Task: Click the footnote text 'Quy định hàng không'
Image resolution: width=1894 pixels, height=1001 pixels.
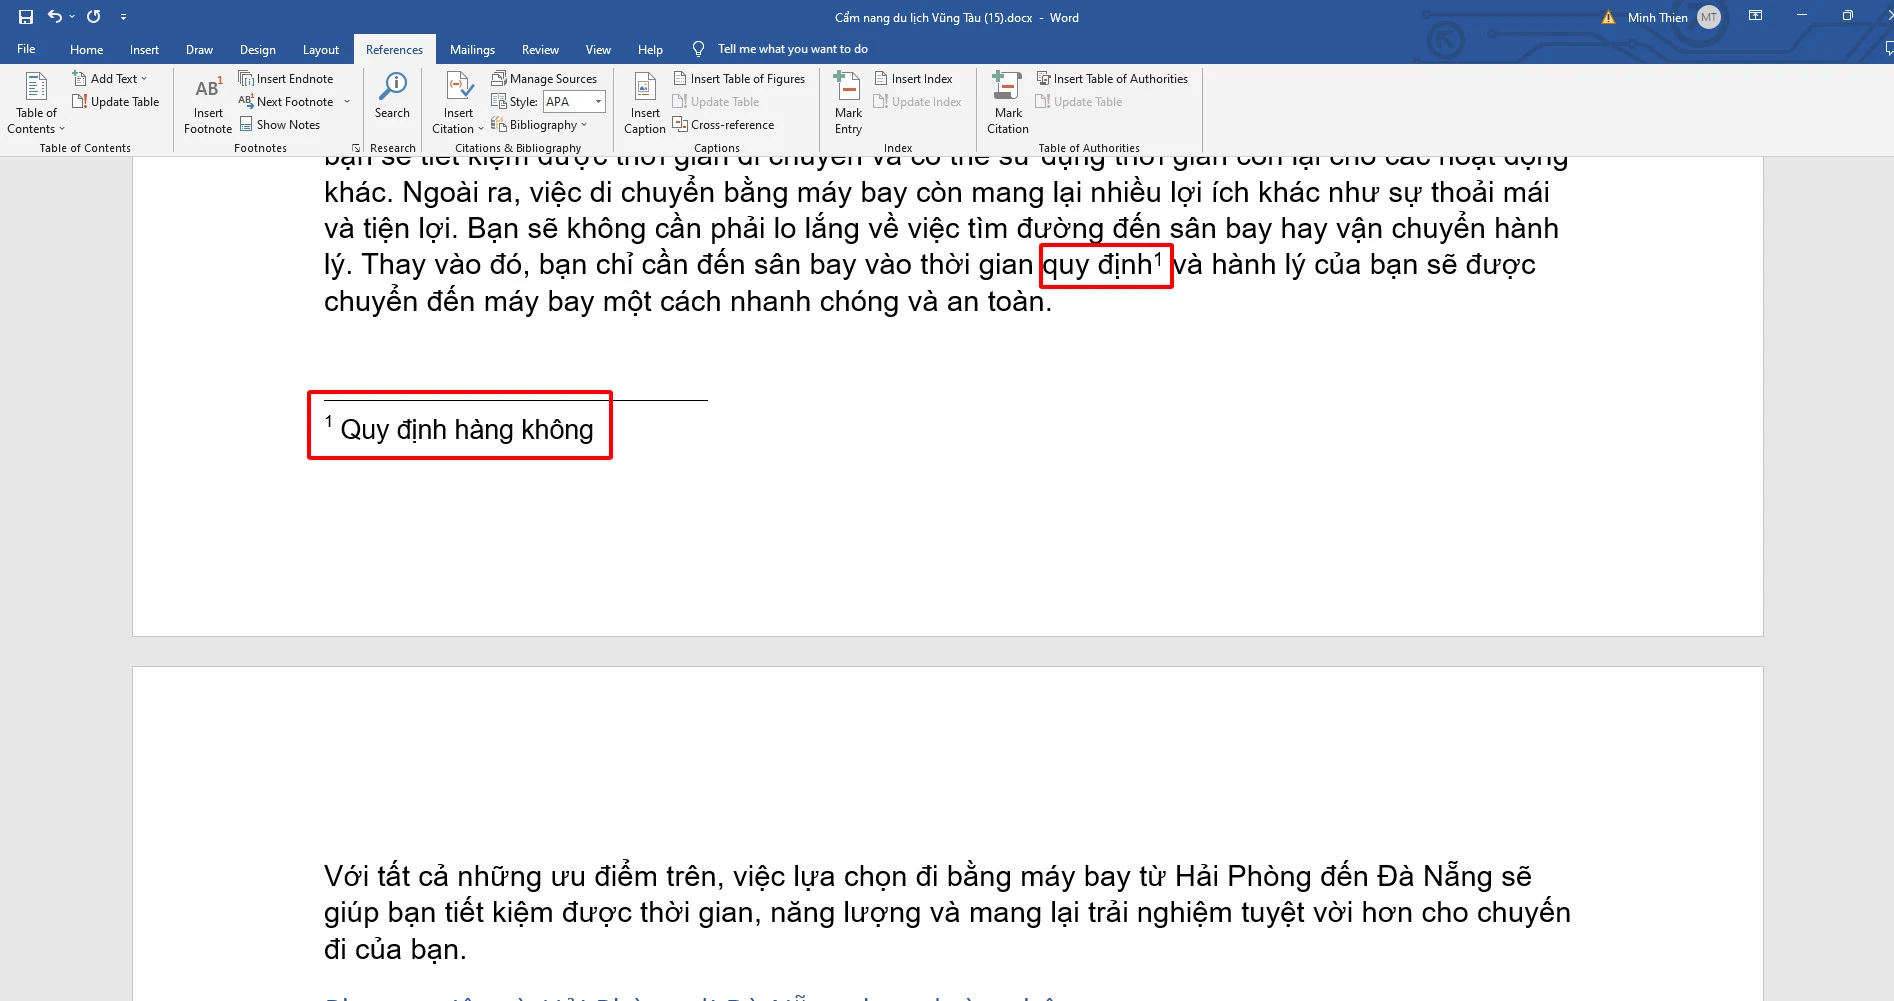Action: tap(467, 430)
